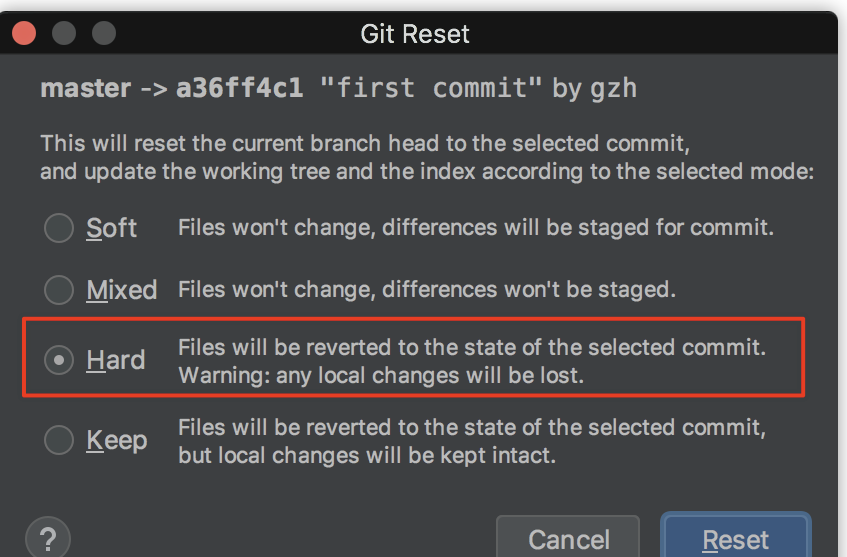This screenshot has height=557, width=847.
Task: Click the "Soft" option label
Action: click(111, 228)
